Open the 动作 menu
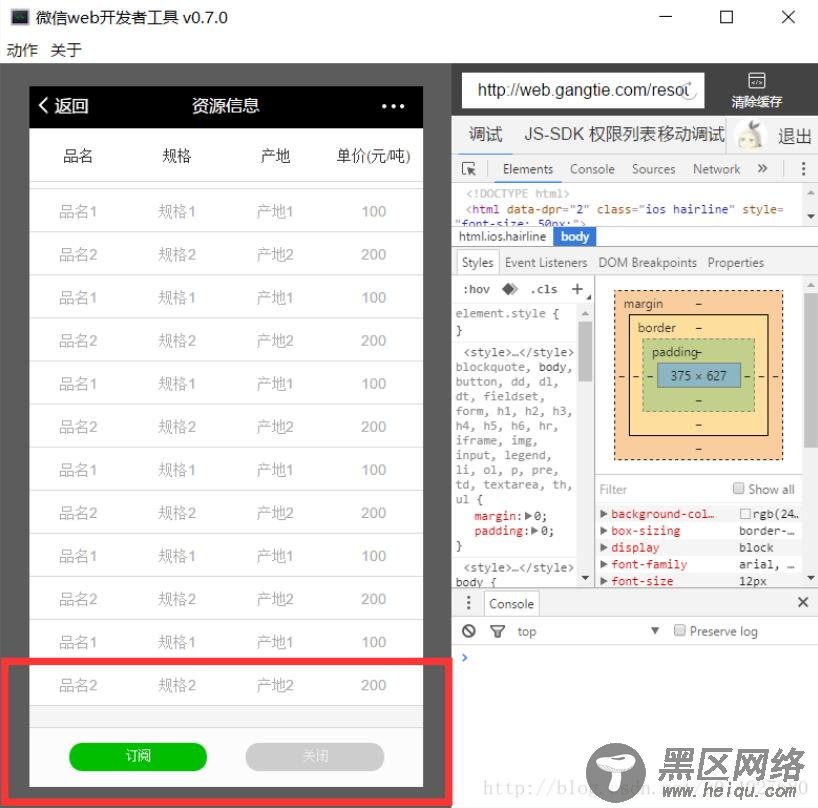 [x=22, y=50]
